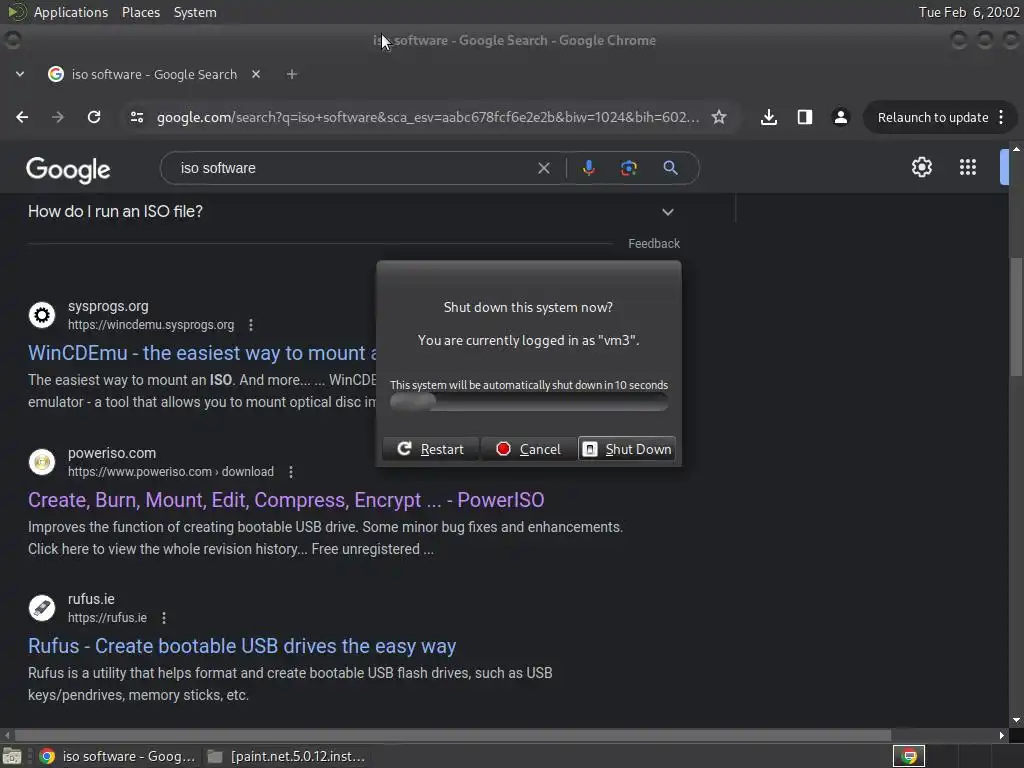
Task: Open more options for rufus.ie result
Action: [164, 618]
